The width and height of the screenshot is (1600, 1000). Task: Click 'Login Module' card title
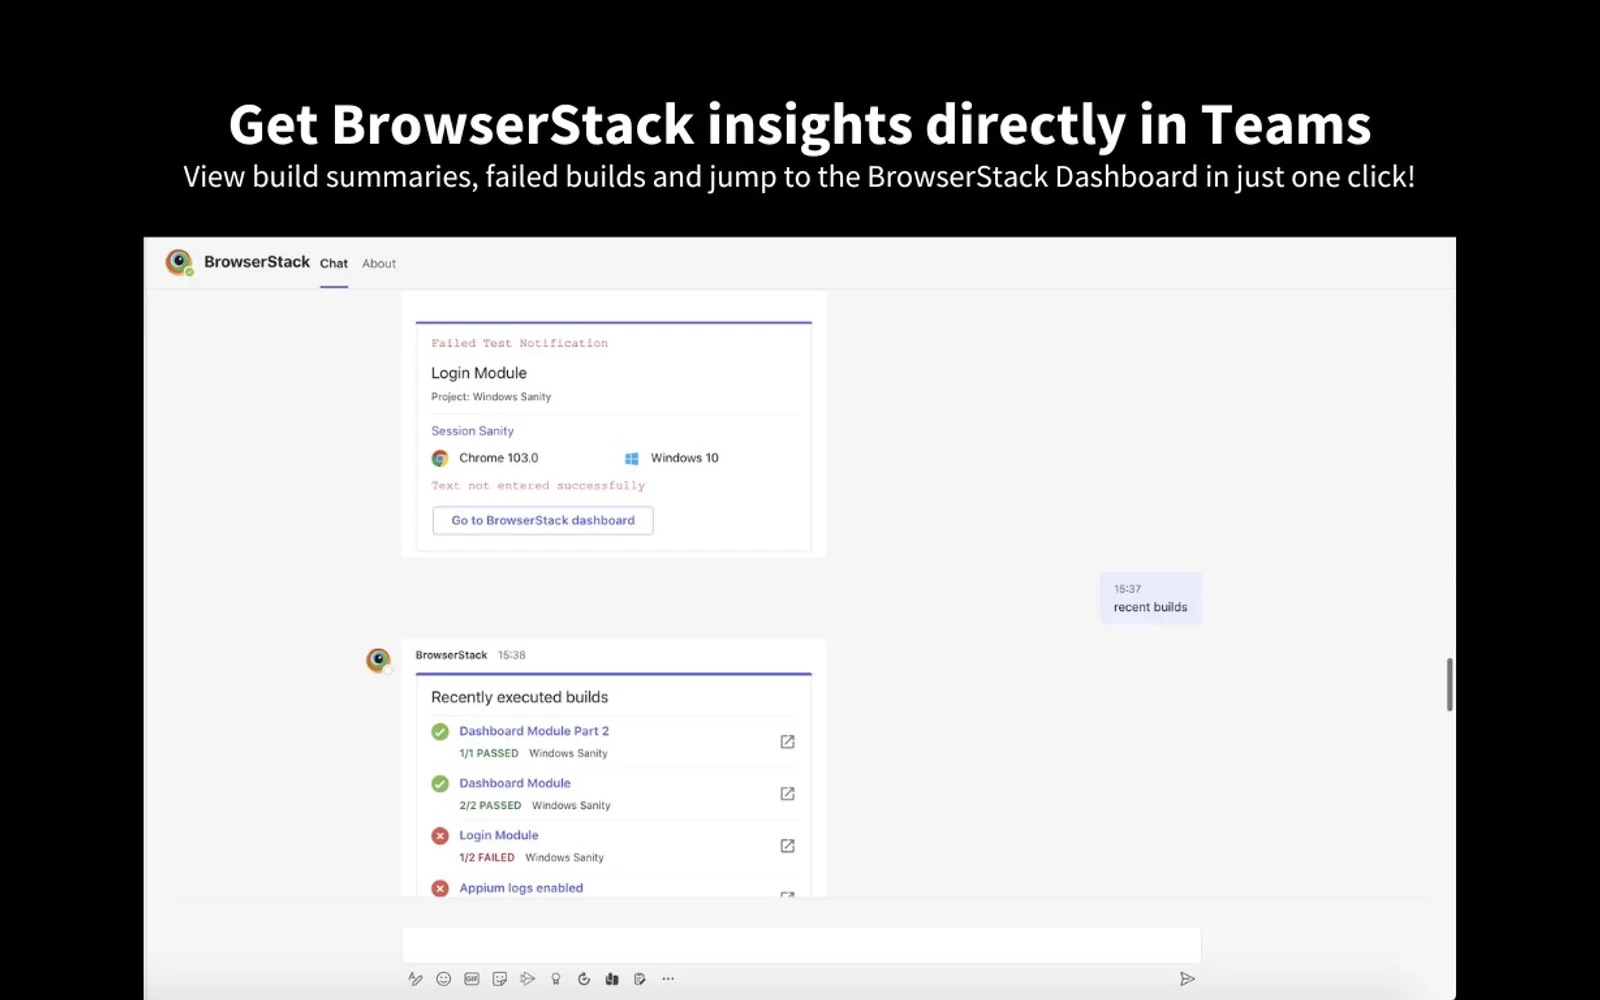coord(479,373)
